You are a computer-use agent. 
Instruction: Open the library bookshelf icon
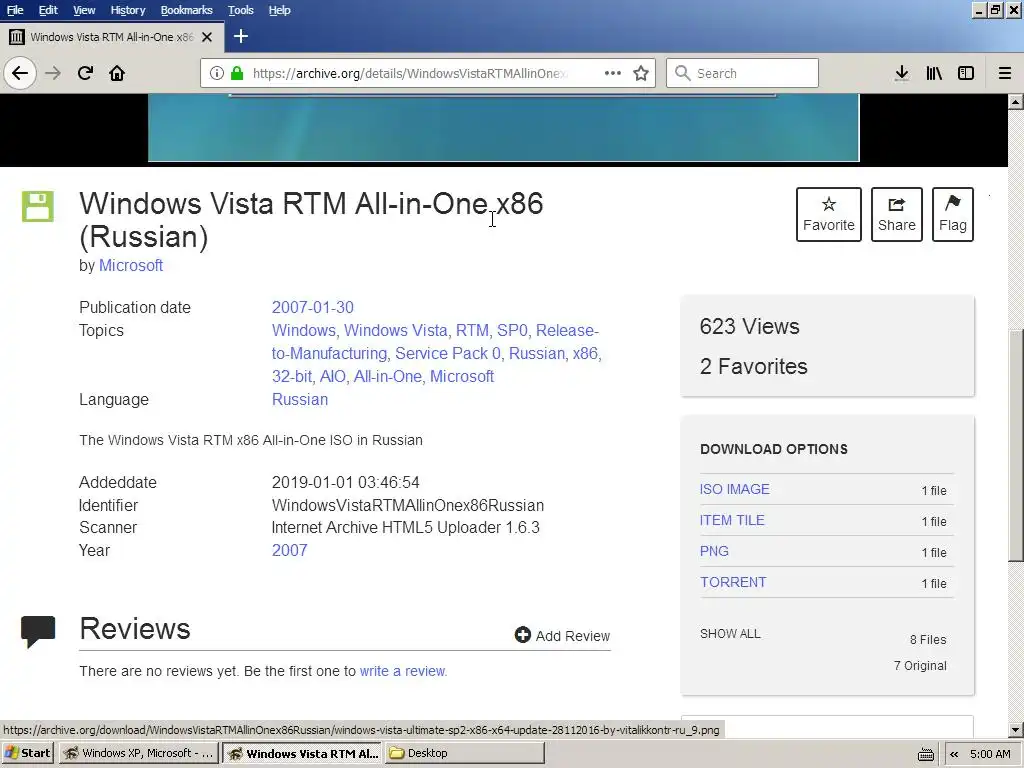[935, 73]
